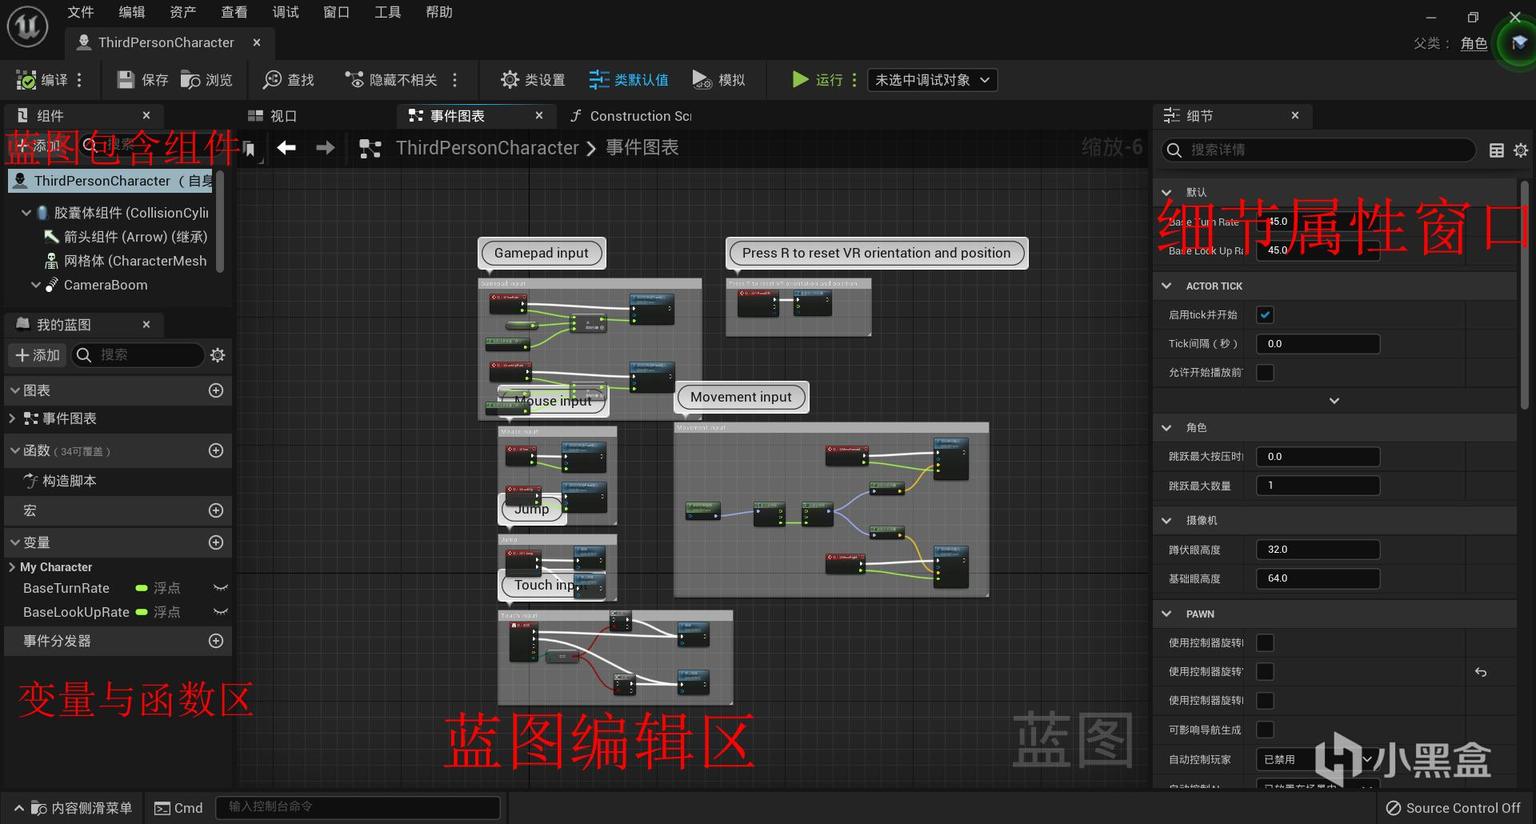Image resolution: width=1536 pixels, height=824 pixels.
Task: Expand the 事件图表 tree item
Action: [12, 419]
